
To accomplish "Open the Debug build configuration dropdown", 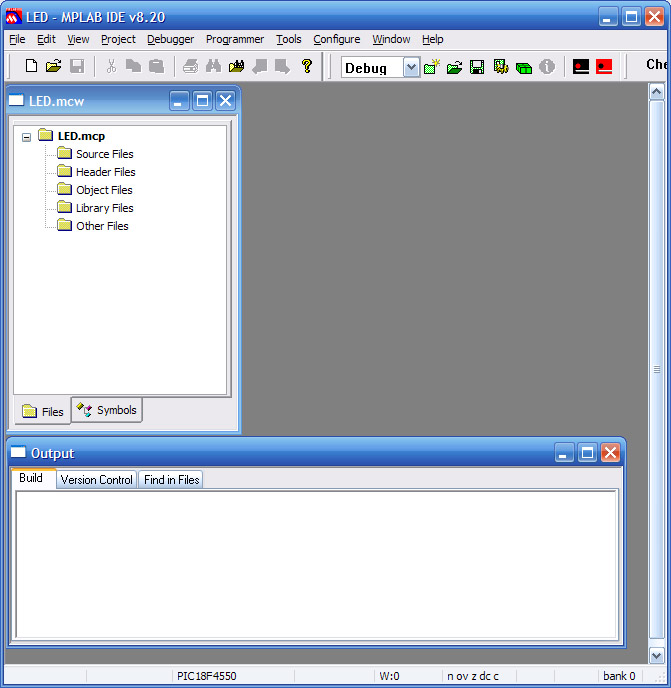I will pyautogui.click(x=412, y=68).
